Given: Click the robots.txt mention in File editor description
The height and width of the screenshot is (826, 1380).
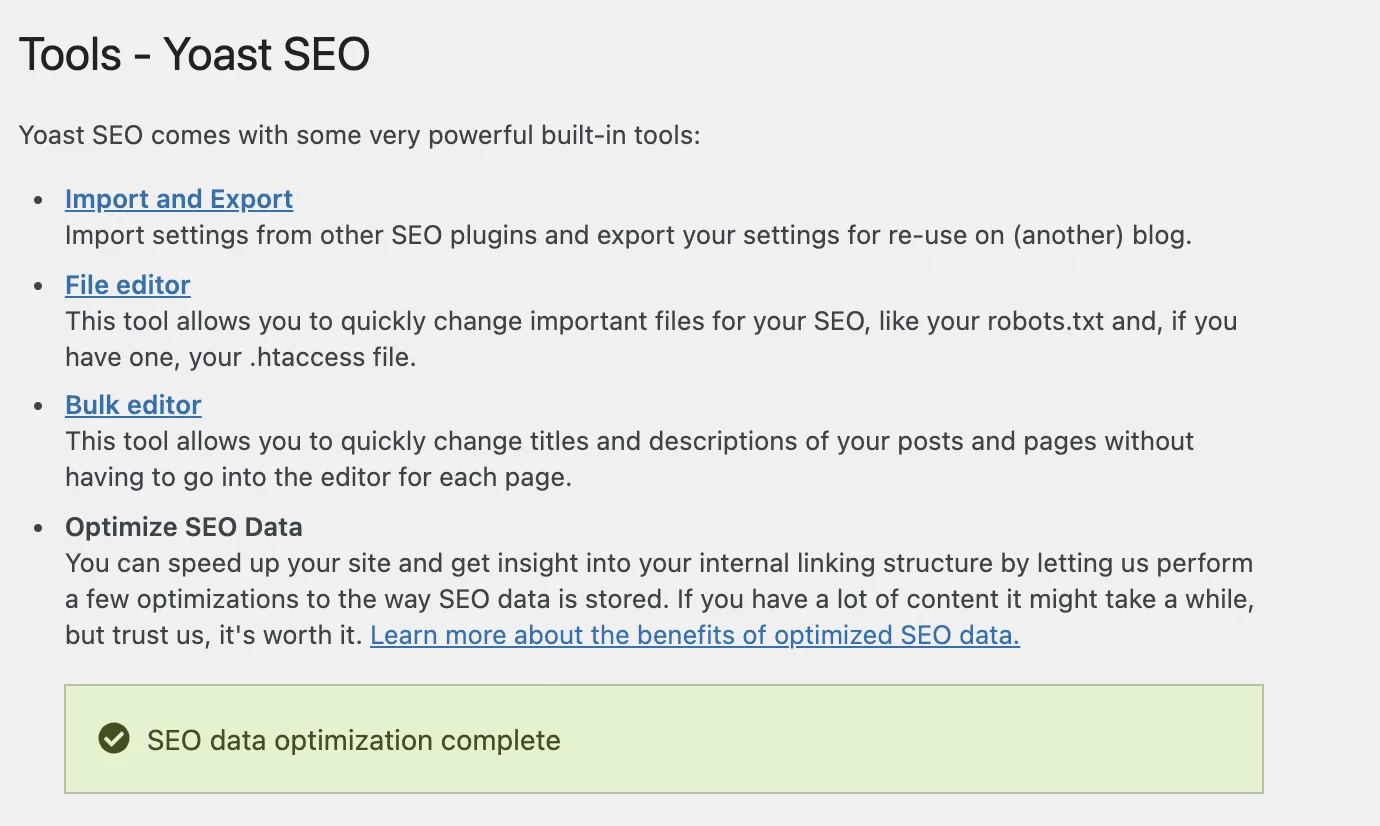Looking at the screenshot, I should [x=1049, y=321].
